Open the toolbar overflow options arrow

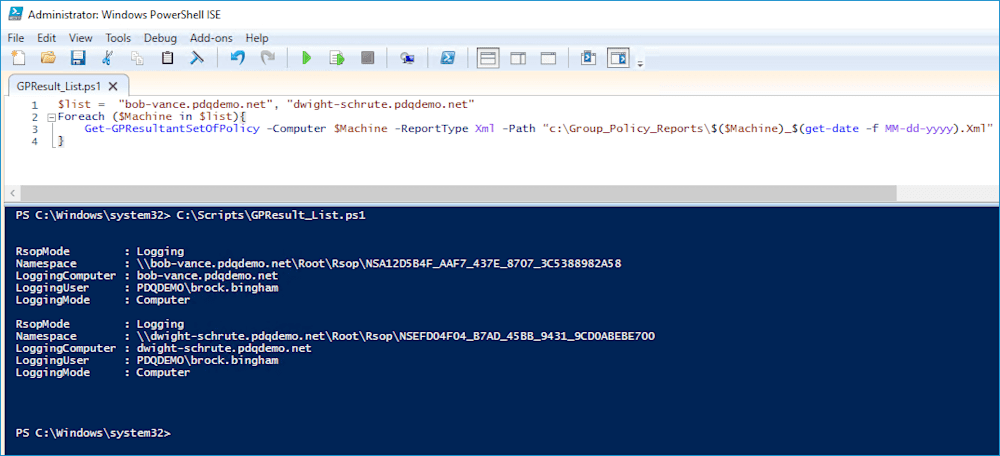pos(640,63)
